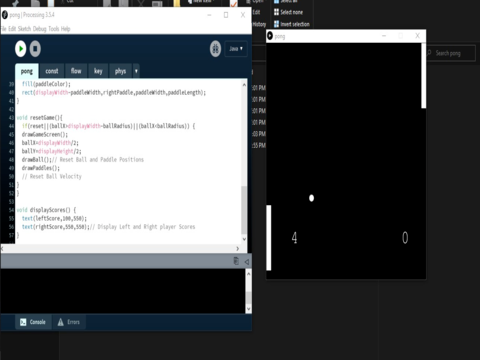Click the white ball in the pong window
480x360 pixels.
point(311,198)
